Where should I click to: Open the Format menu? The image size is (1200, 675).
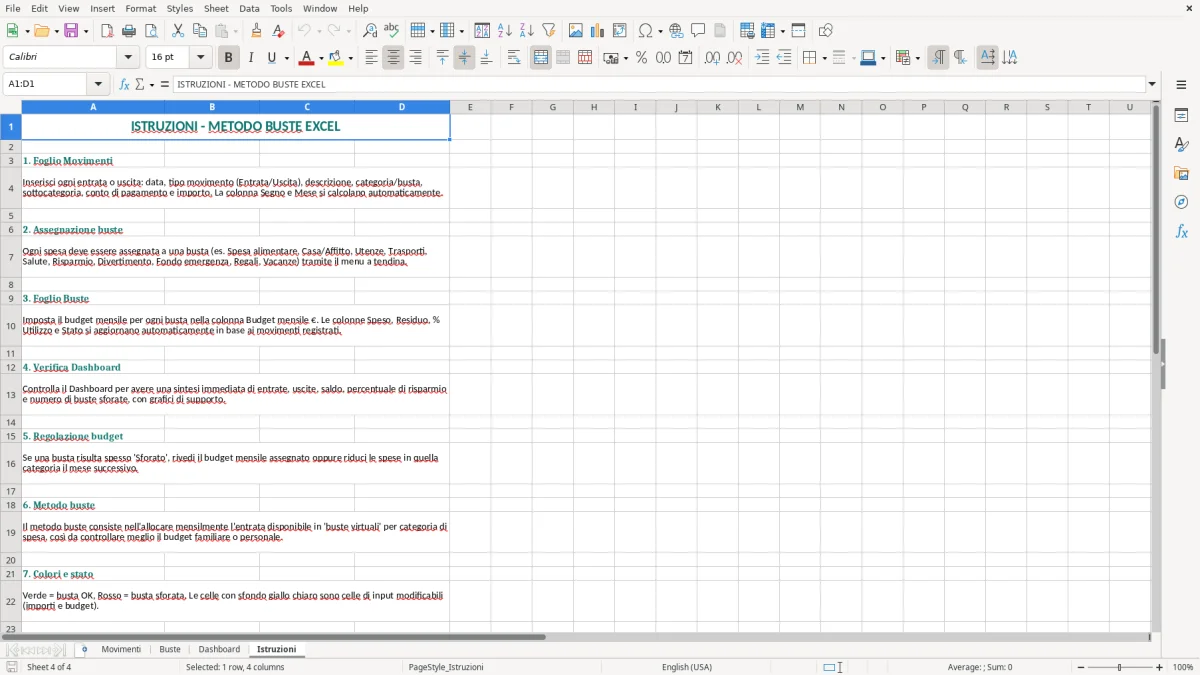coord(141,8)
